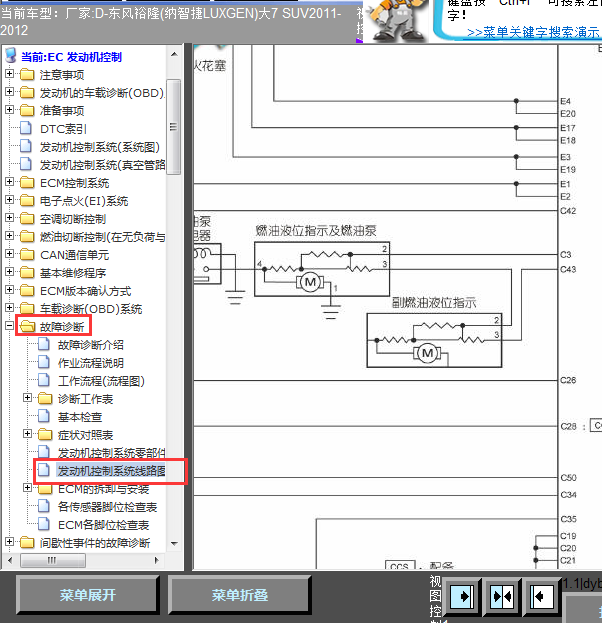
Task: Expand the 症状对照表 subfolder
Action: tap(27, 434)
